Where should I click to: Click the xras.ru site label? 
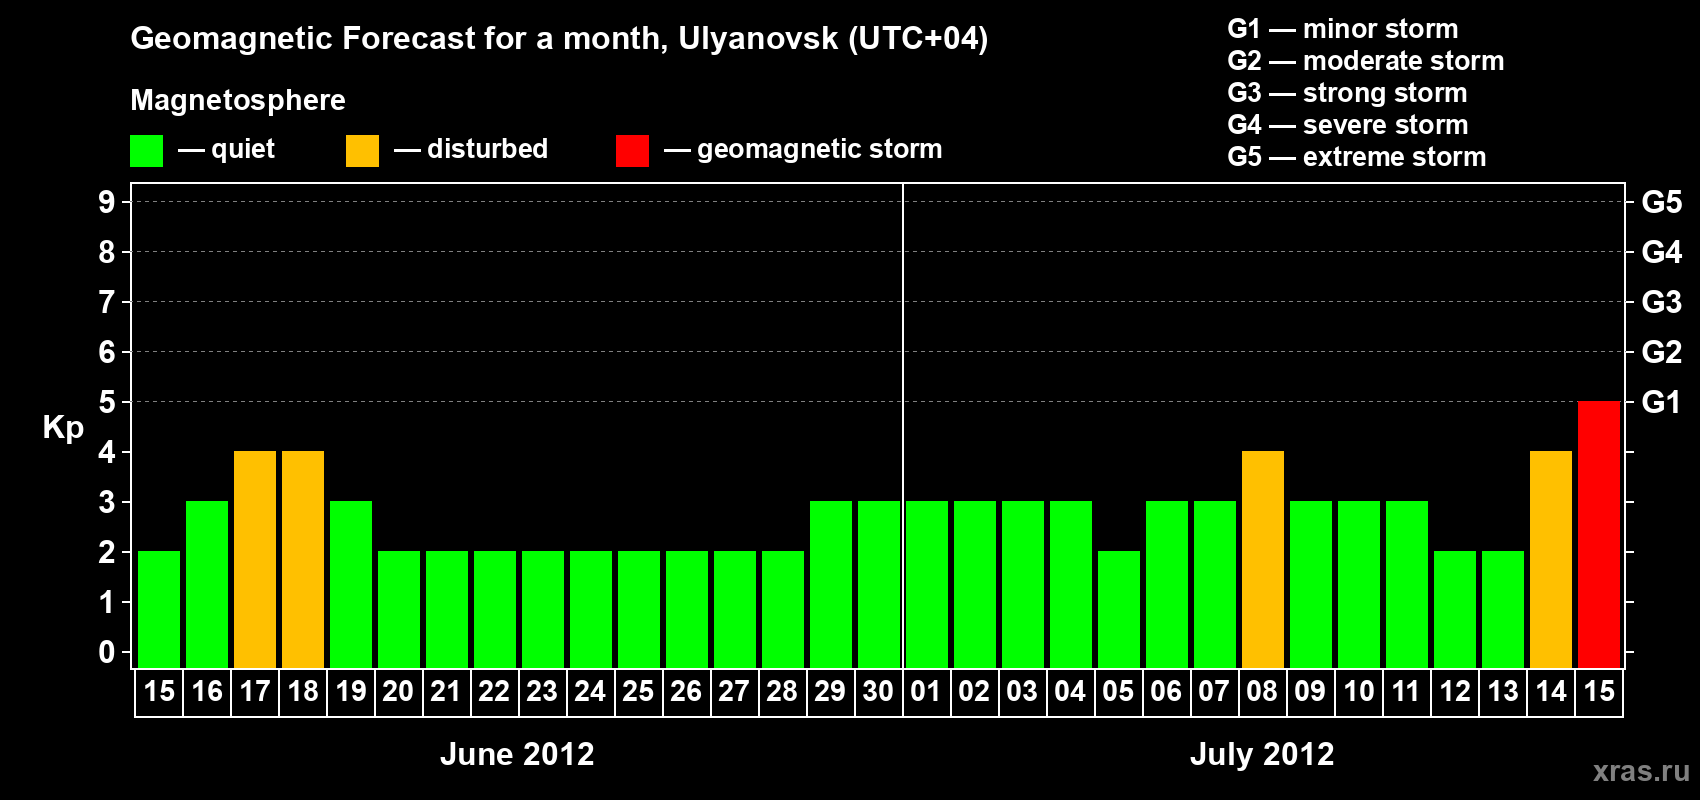(x=1641, y=771)
